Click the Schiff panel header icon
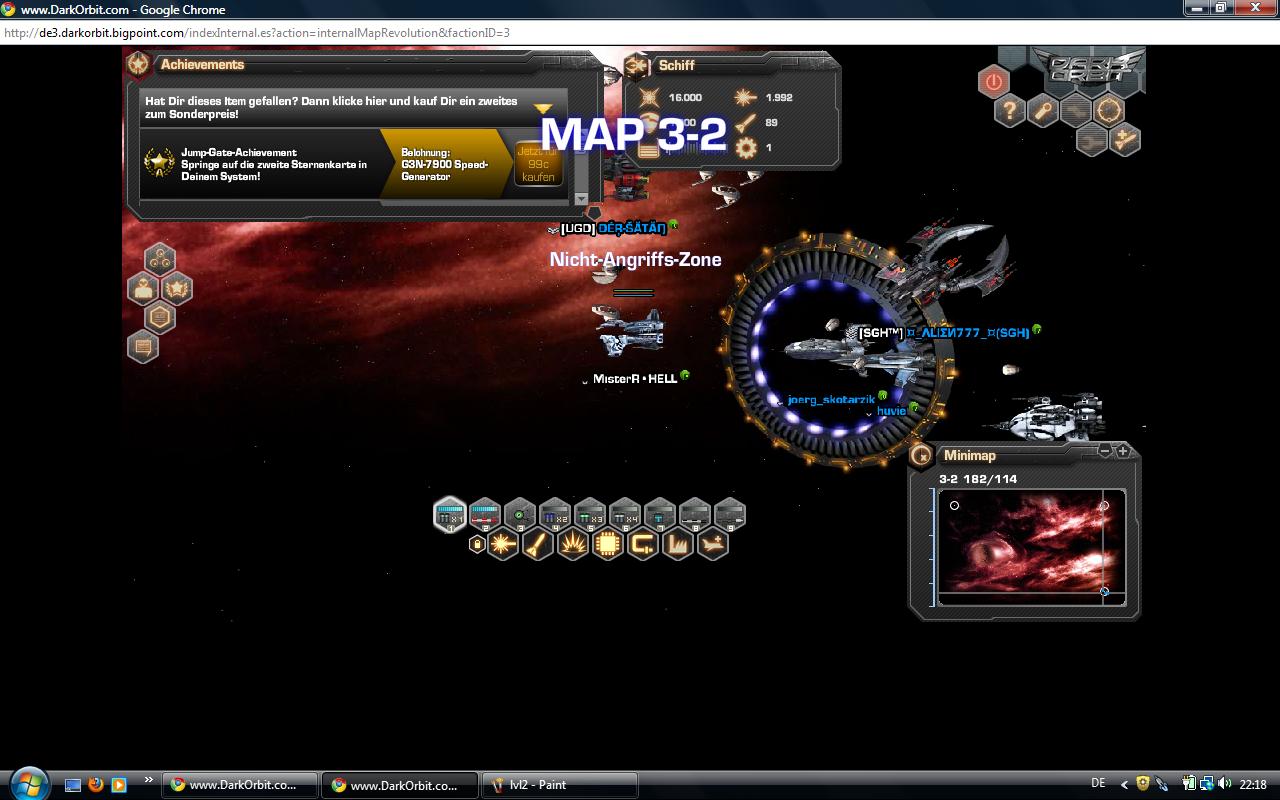 point(637,66)
